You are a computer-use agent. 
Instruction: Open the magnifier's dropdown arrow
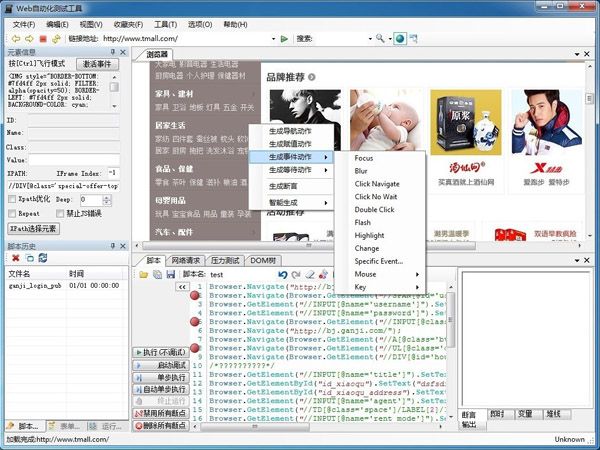pos(390,39)
